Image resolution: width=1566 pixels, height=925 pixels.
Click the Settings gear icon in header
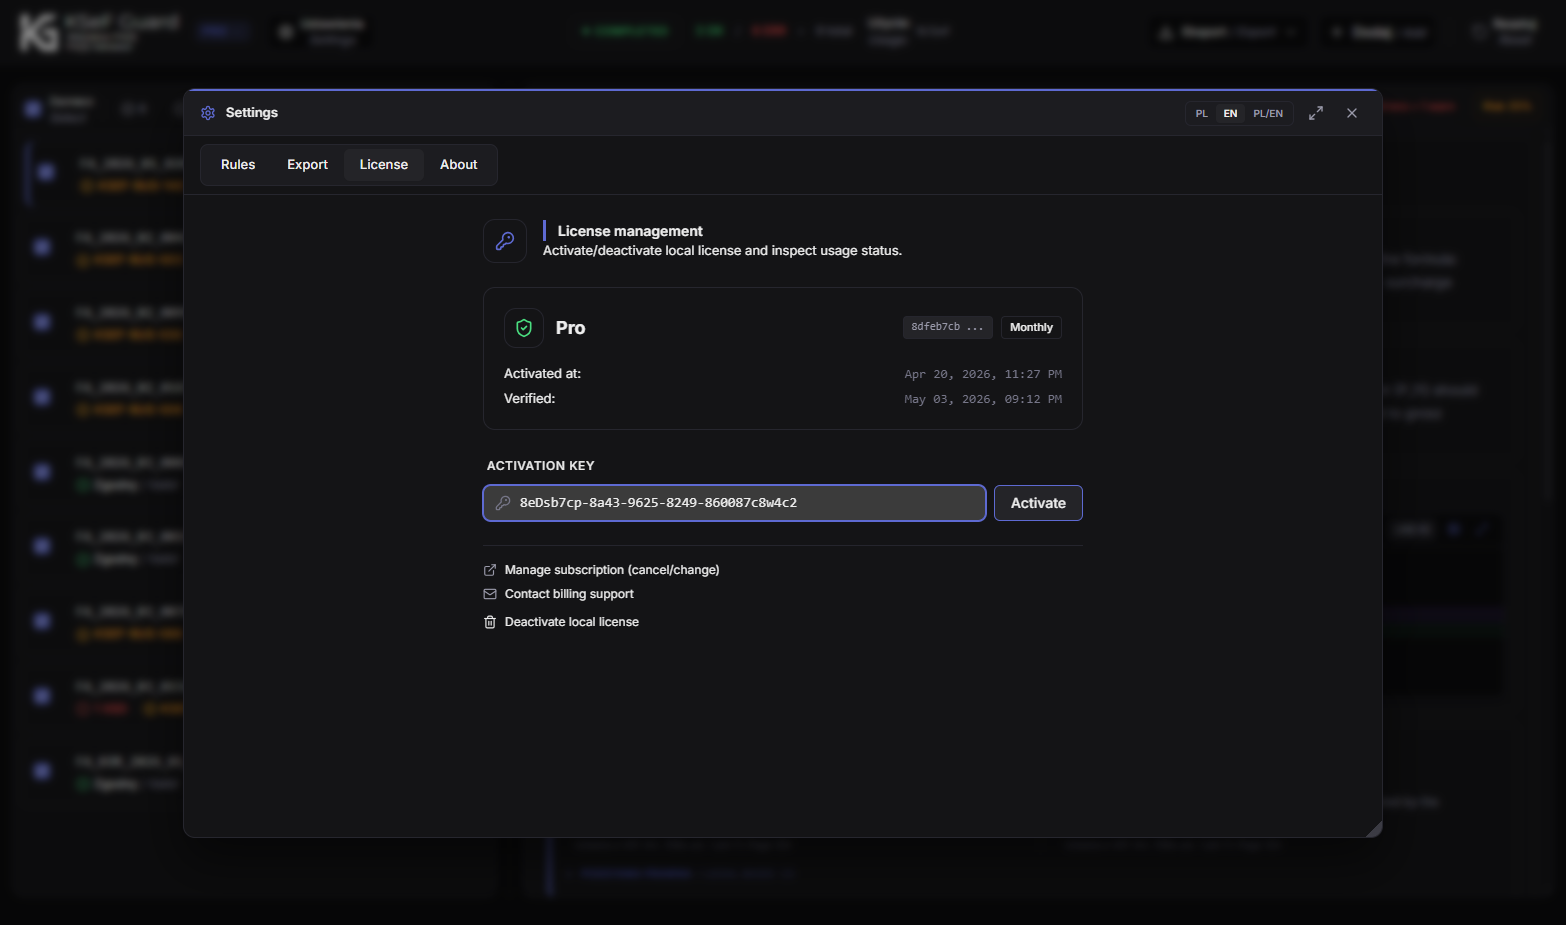208,113
